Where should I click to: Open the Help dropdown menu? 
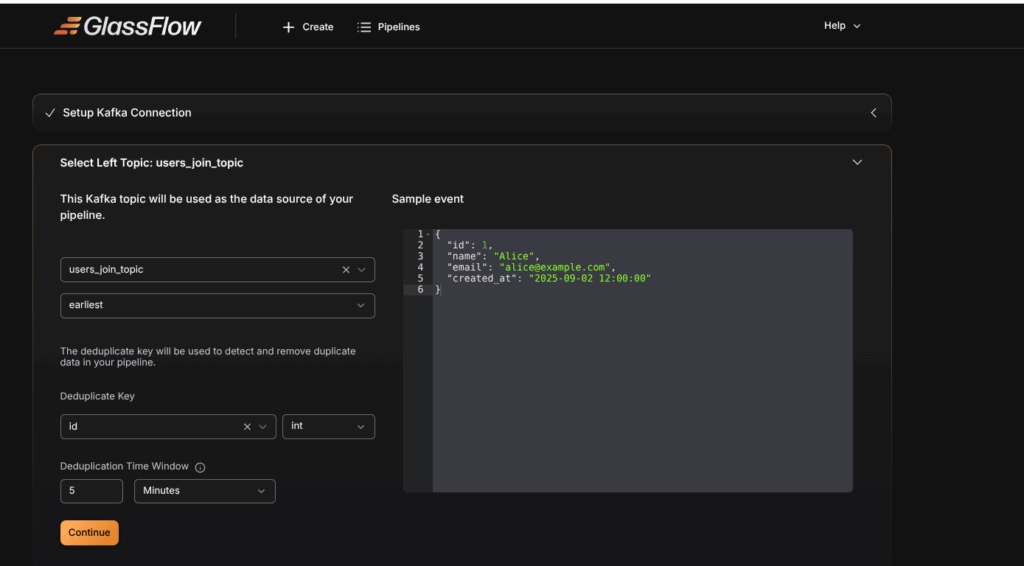[841, 26]
